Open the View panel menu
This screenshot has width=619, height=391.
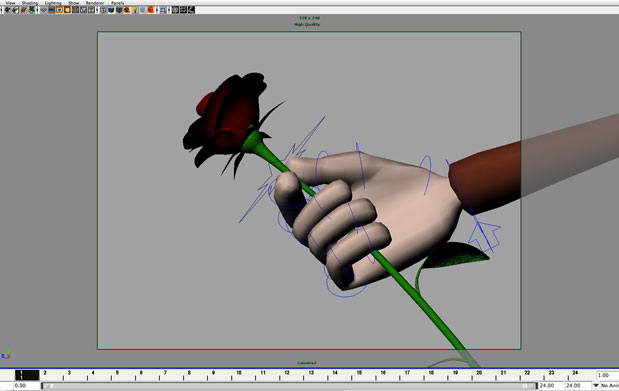coord(10,3)
